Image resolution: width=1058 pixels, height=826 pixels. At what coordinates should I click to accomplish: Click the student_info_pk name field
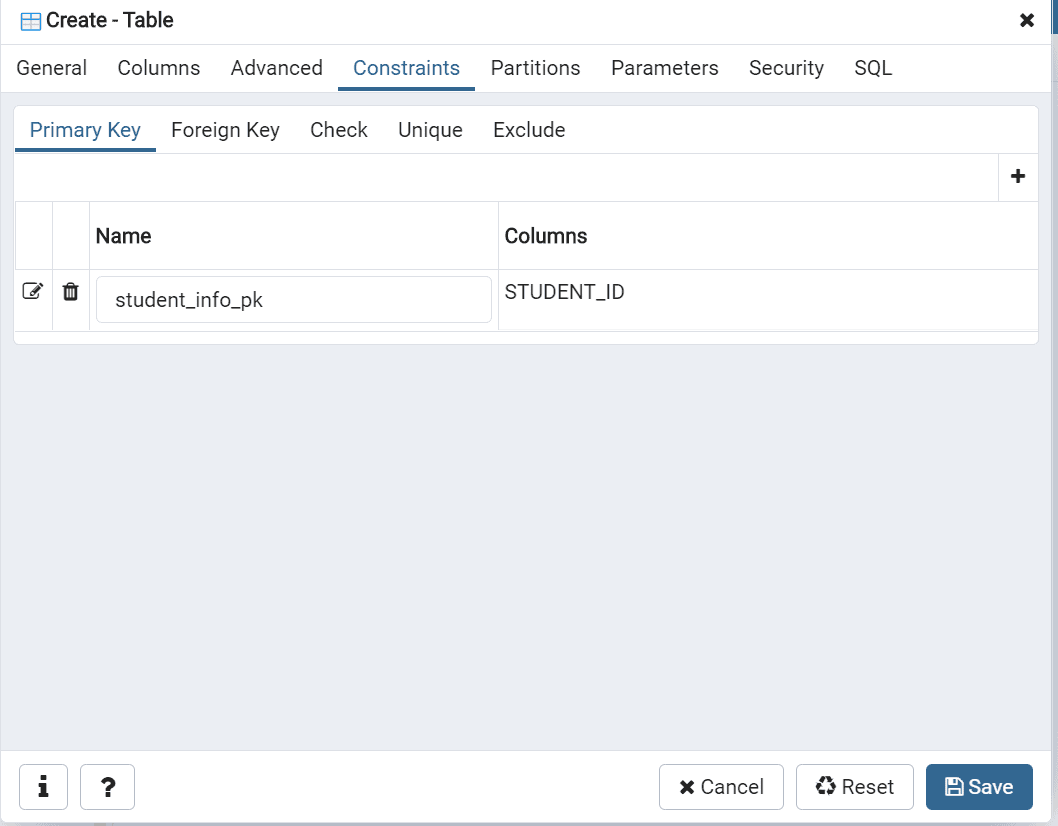point(294,299)
